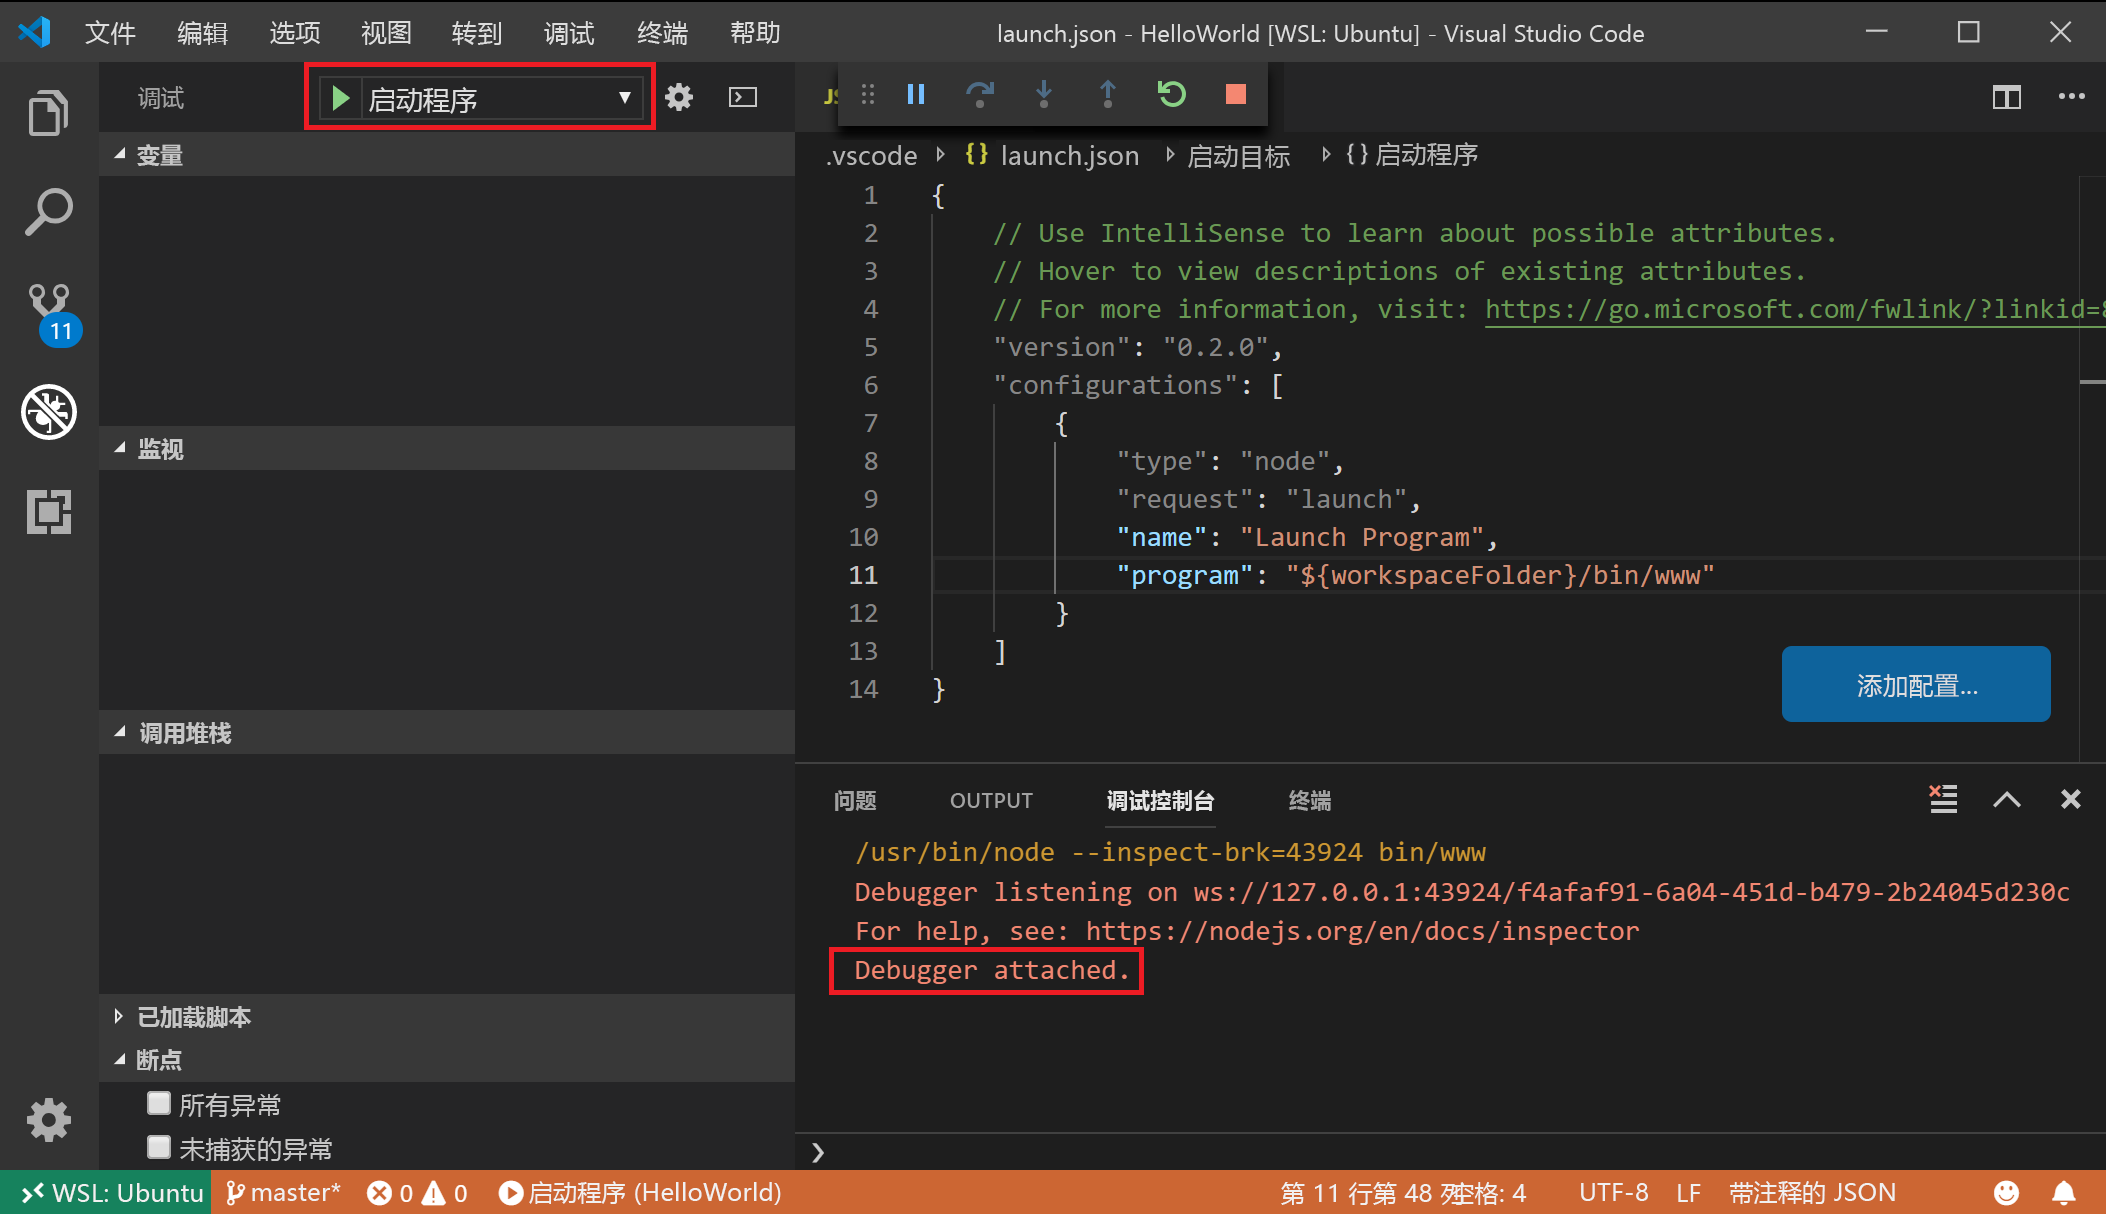Open the Extensions view in activity bar
The width and height of the screenshot is (2106, 1214).
(x=48, y=511)
